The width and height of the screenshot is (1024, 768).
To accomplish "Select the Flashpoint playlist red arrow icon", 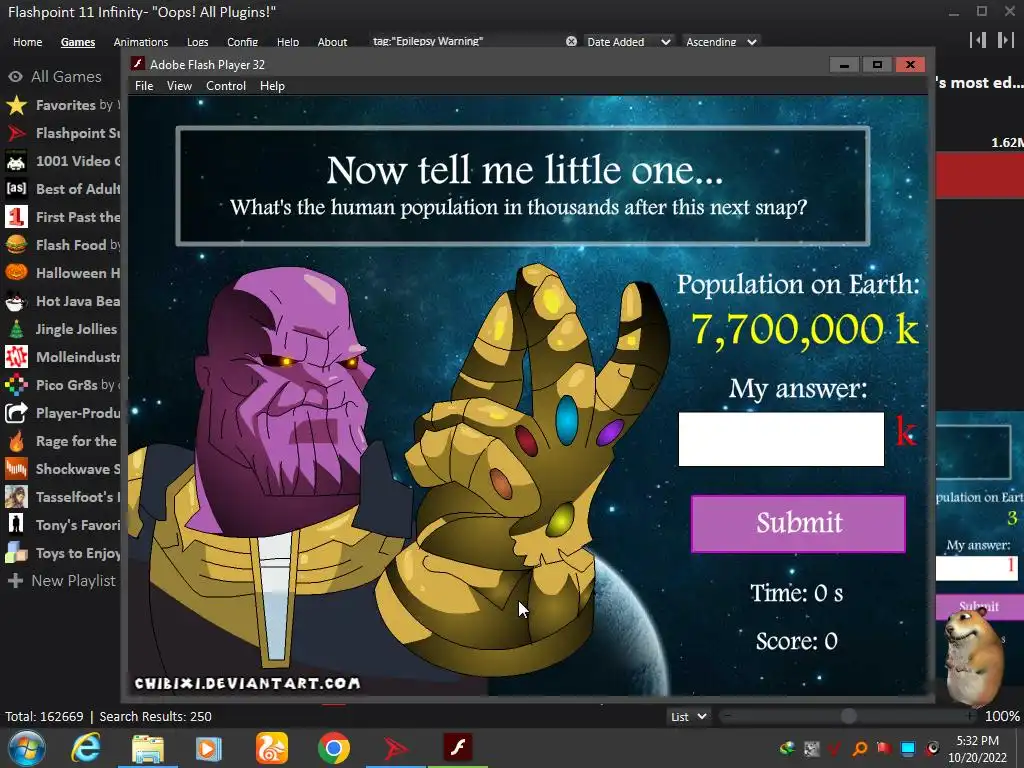I will coord(16,133).
